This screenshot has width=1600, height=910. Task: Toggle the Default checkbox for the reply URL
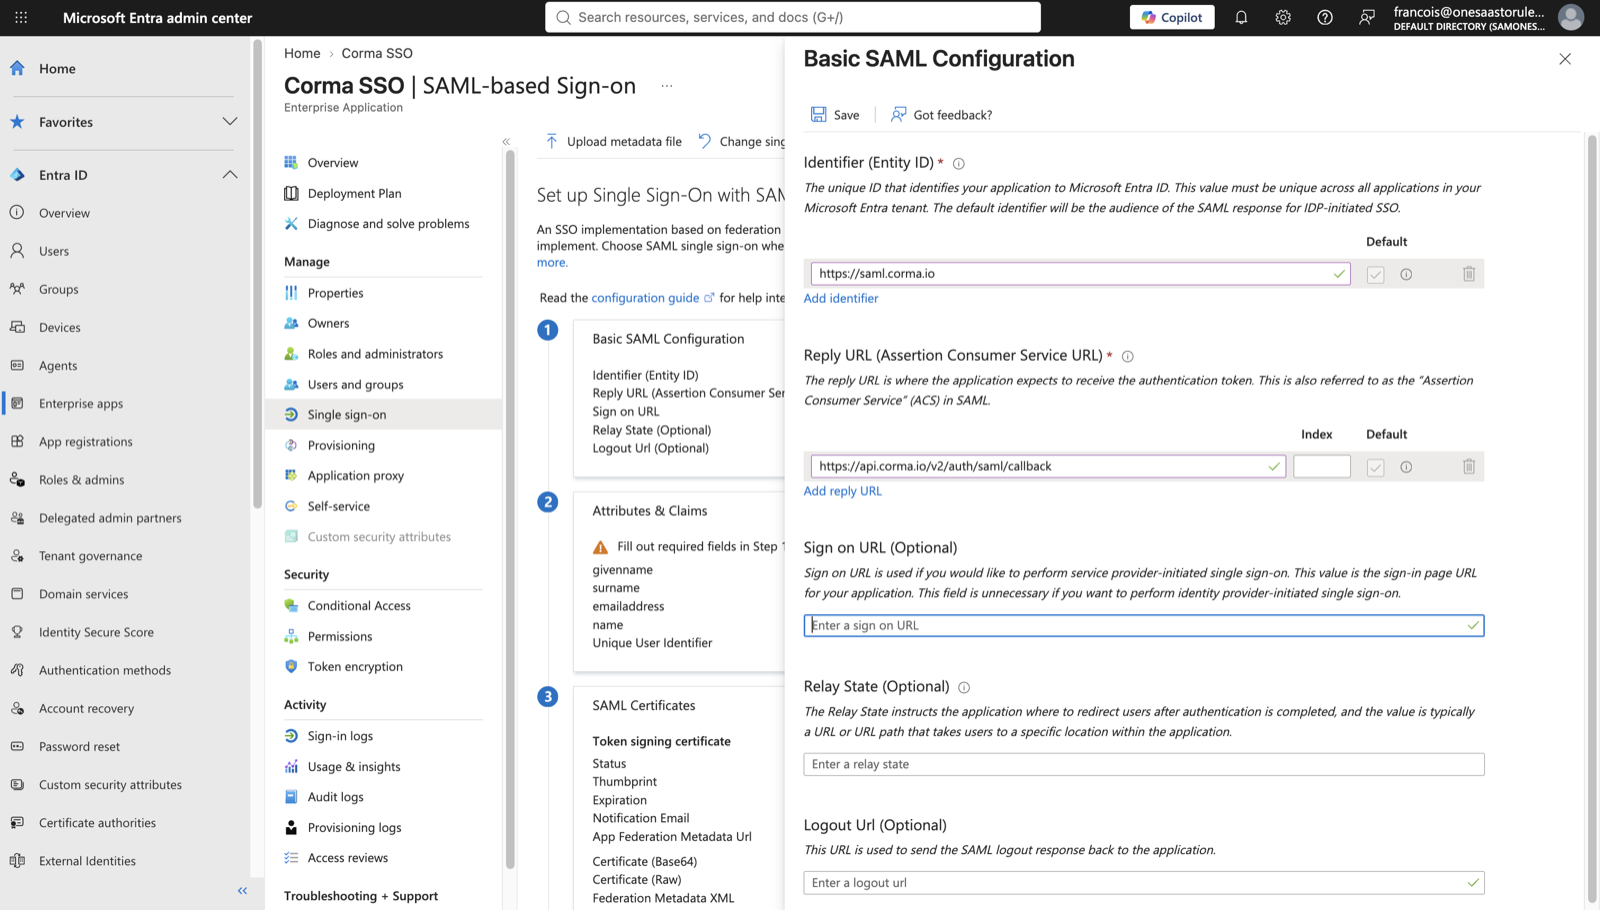pos(1376,467)
